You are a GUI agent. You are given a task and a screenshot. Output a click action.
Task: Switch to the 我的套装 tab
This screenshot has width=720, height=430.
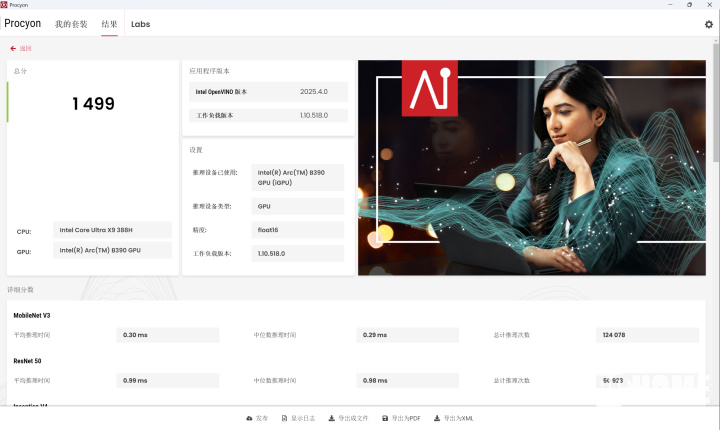(71, 24)
